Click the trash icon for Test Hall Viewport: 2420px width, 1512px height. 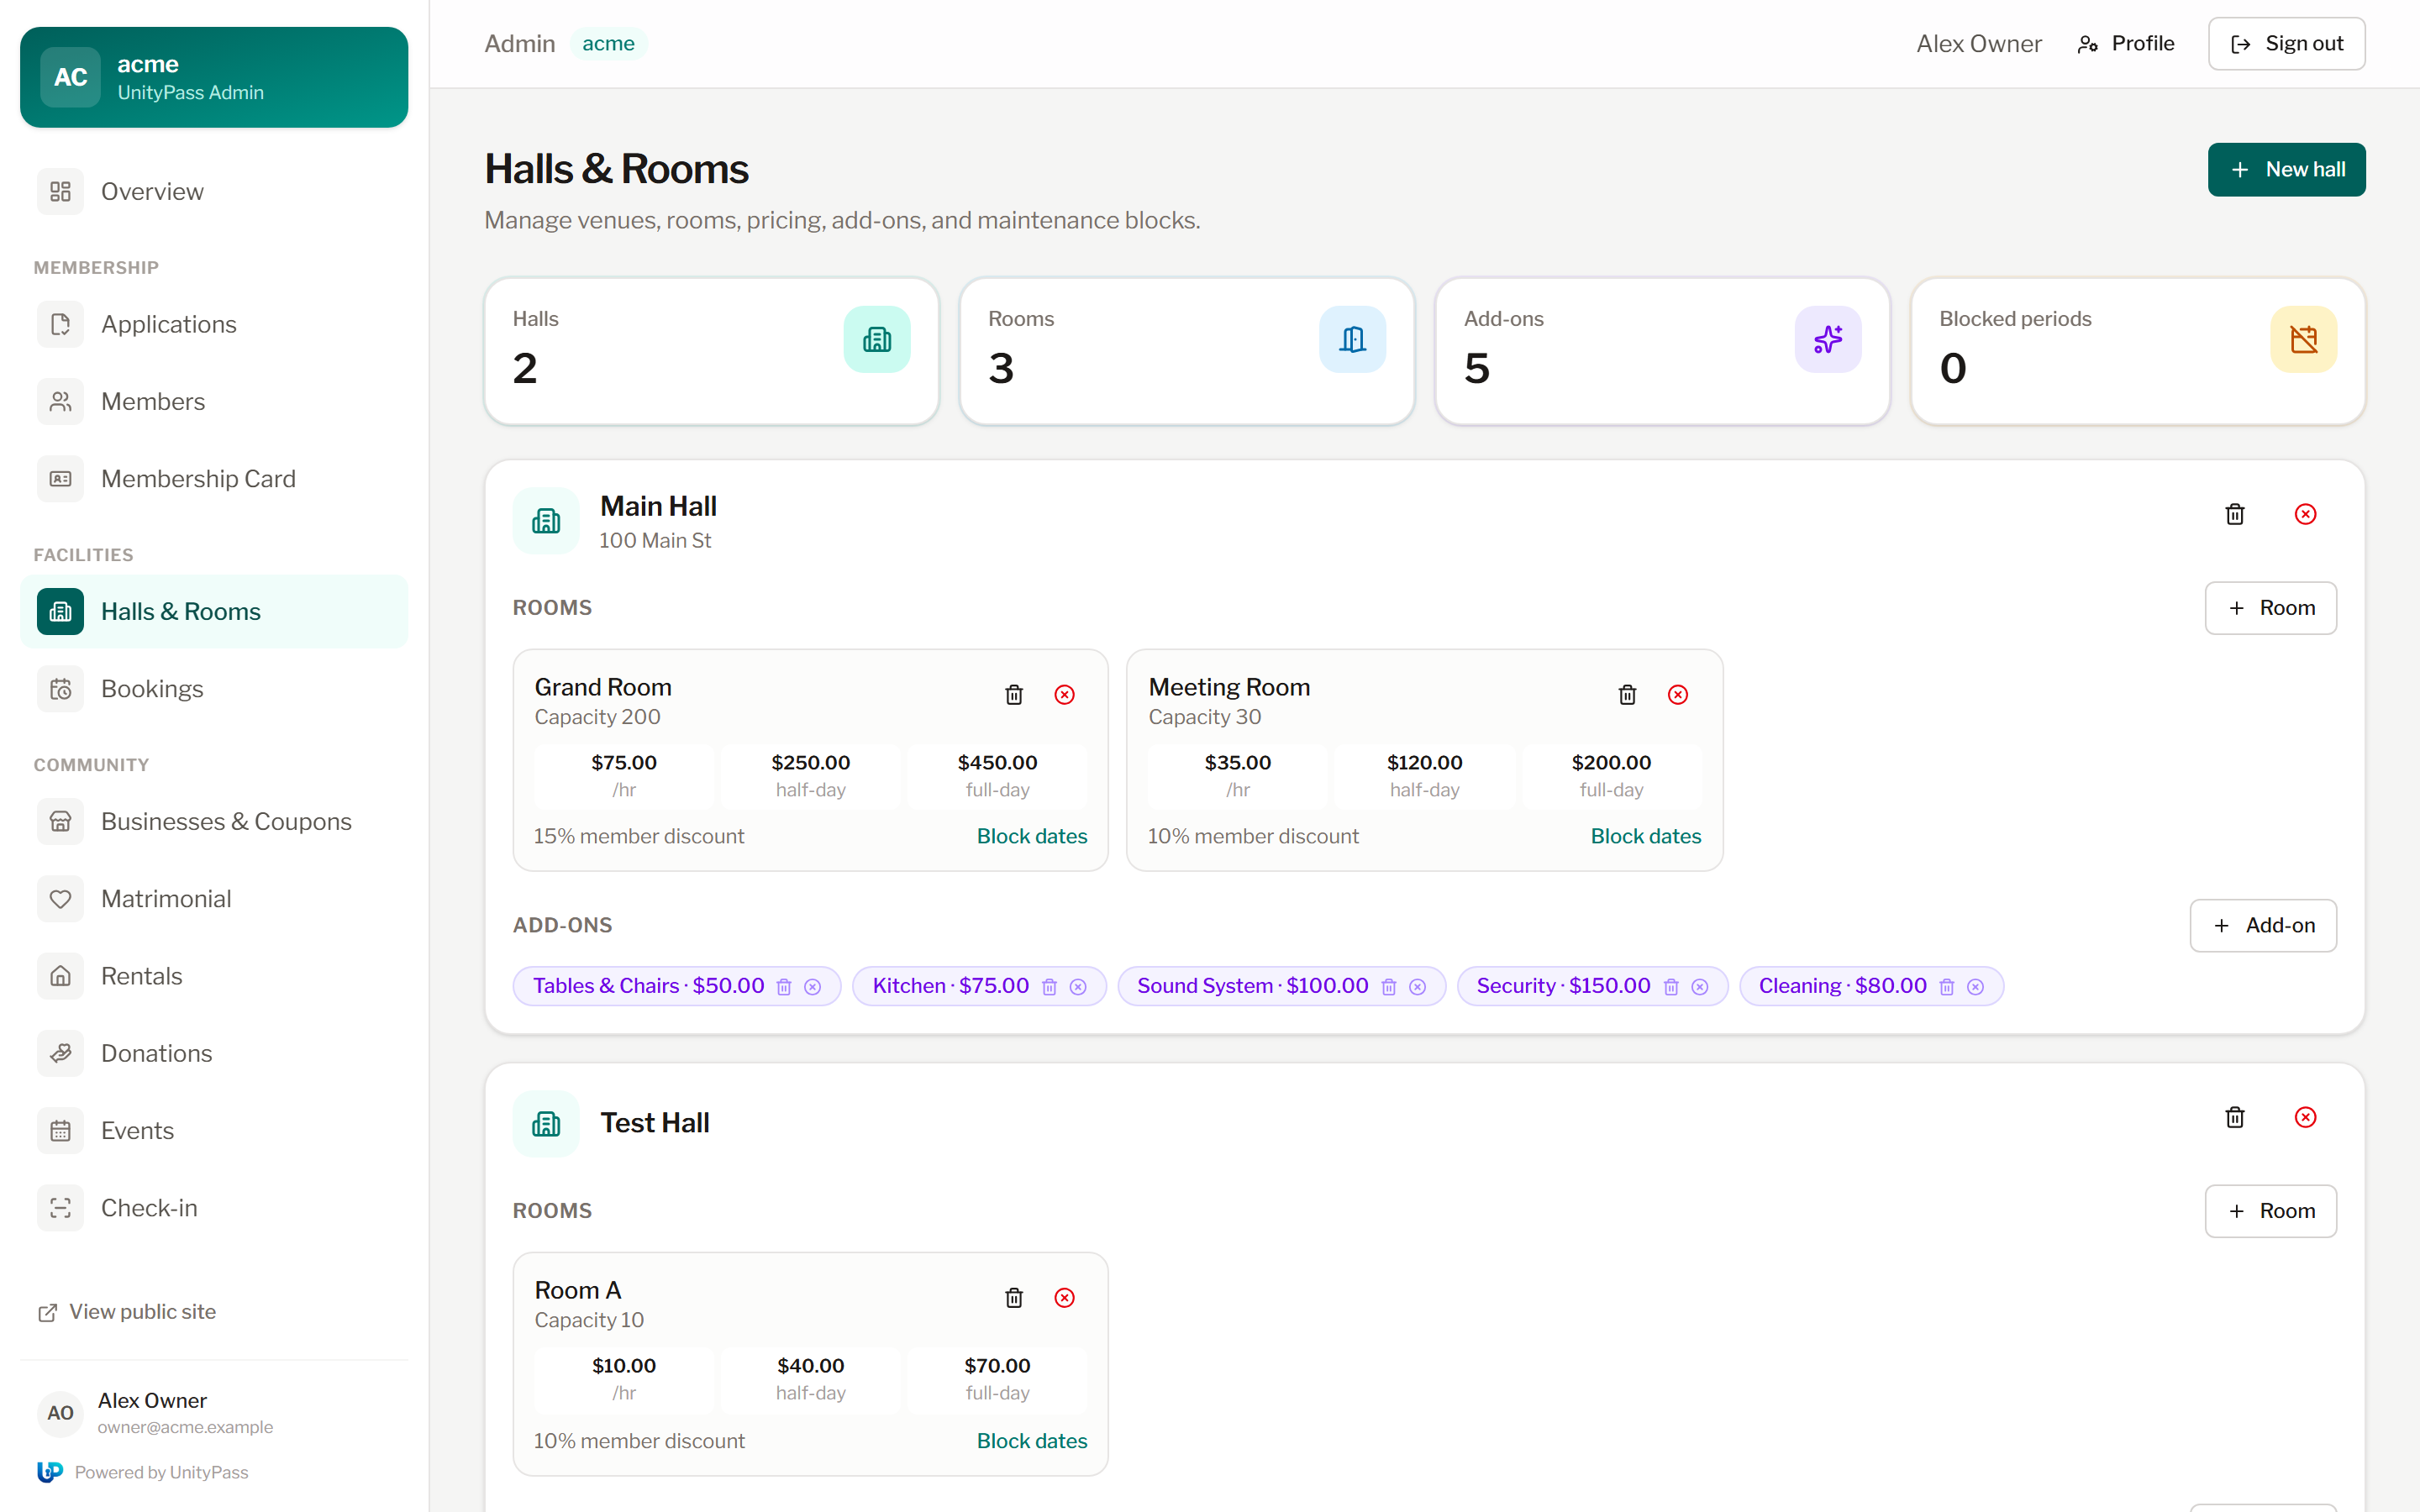(2235, 1117)
